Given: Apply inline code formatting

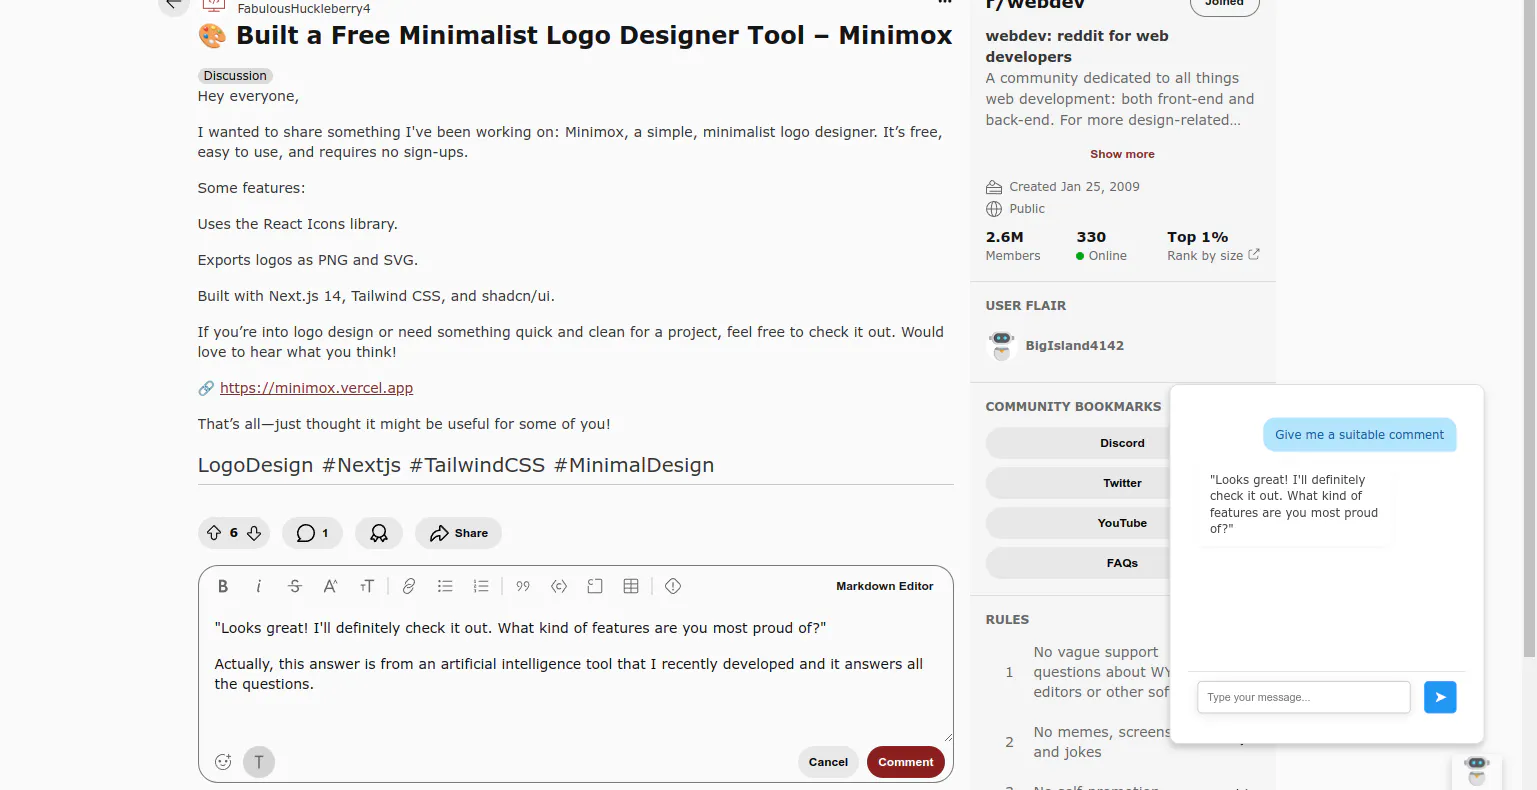Looking at the screenshot, I should 559,587.
